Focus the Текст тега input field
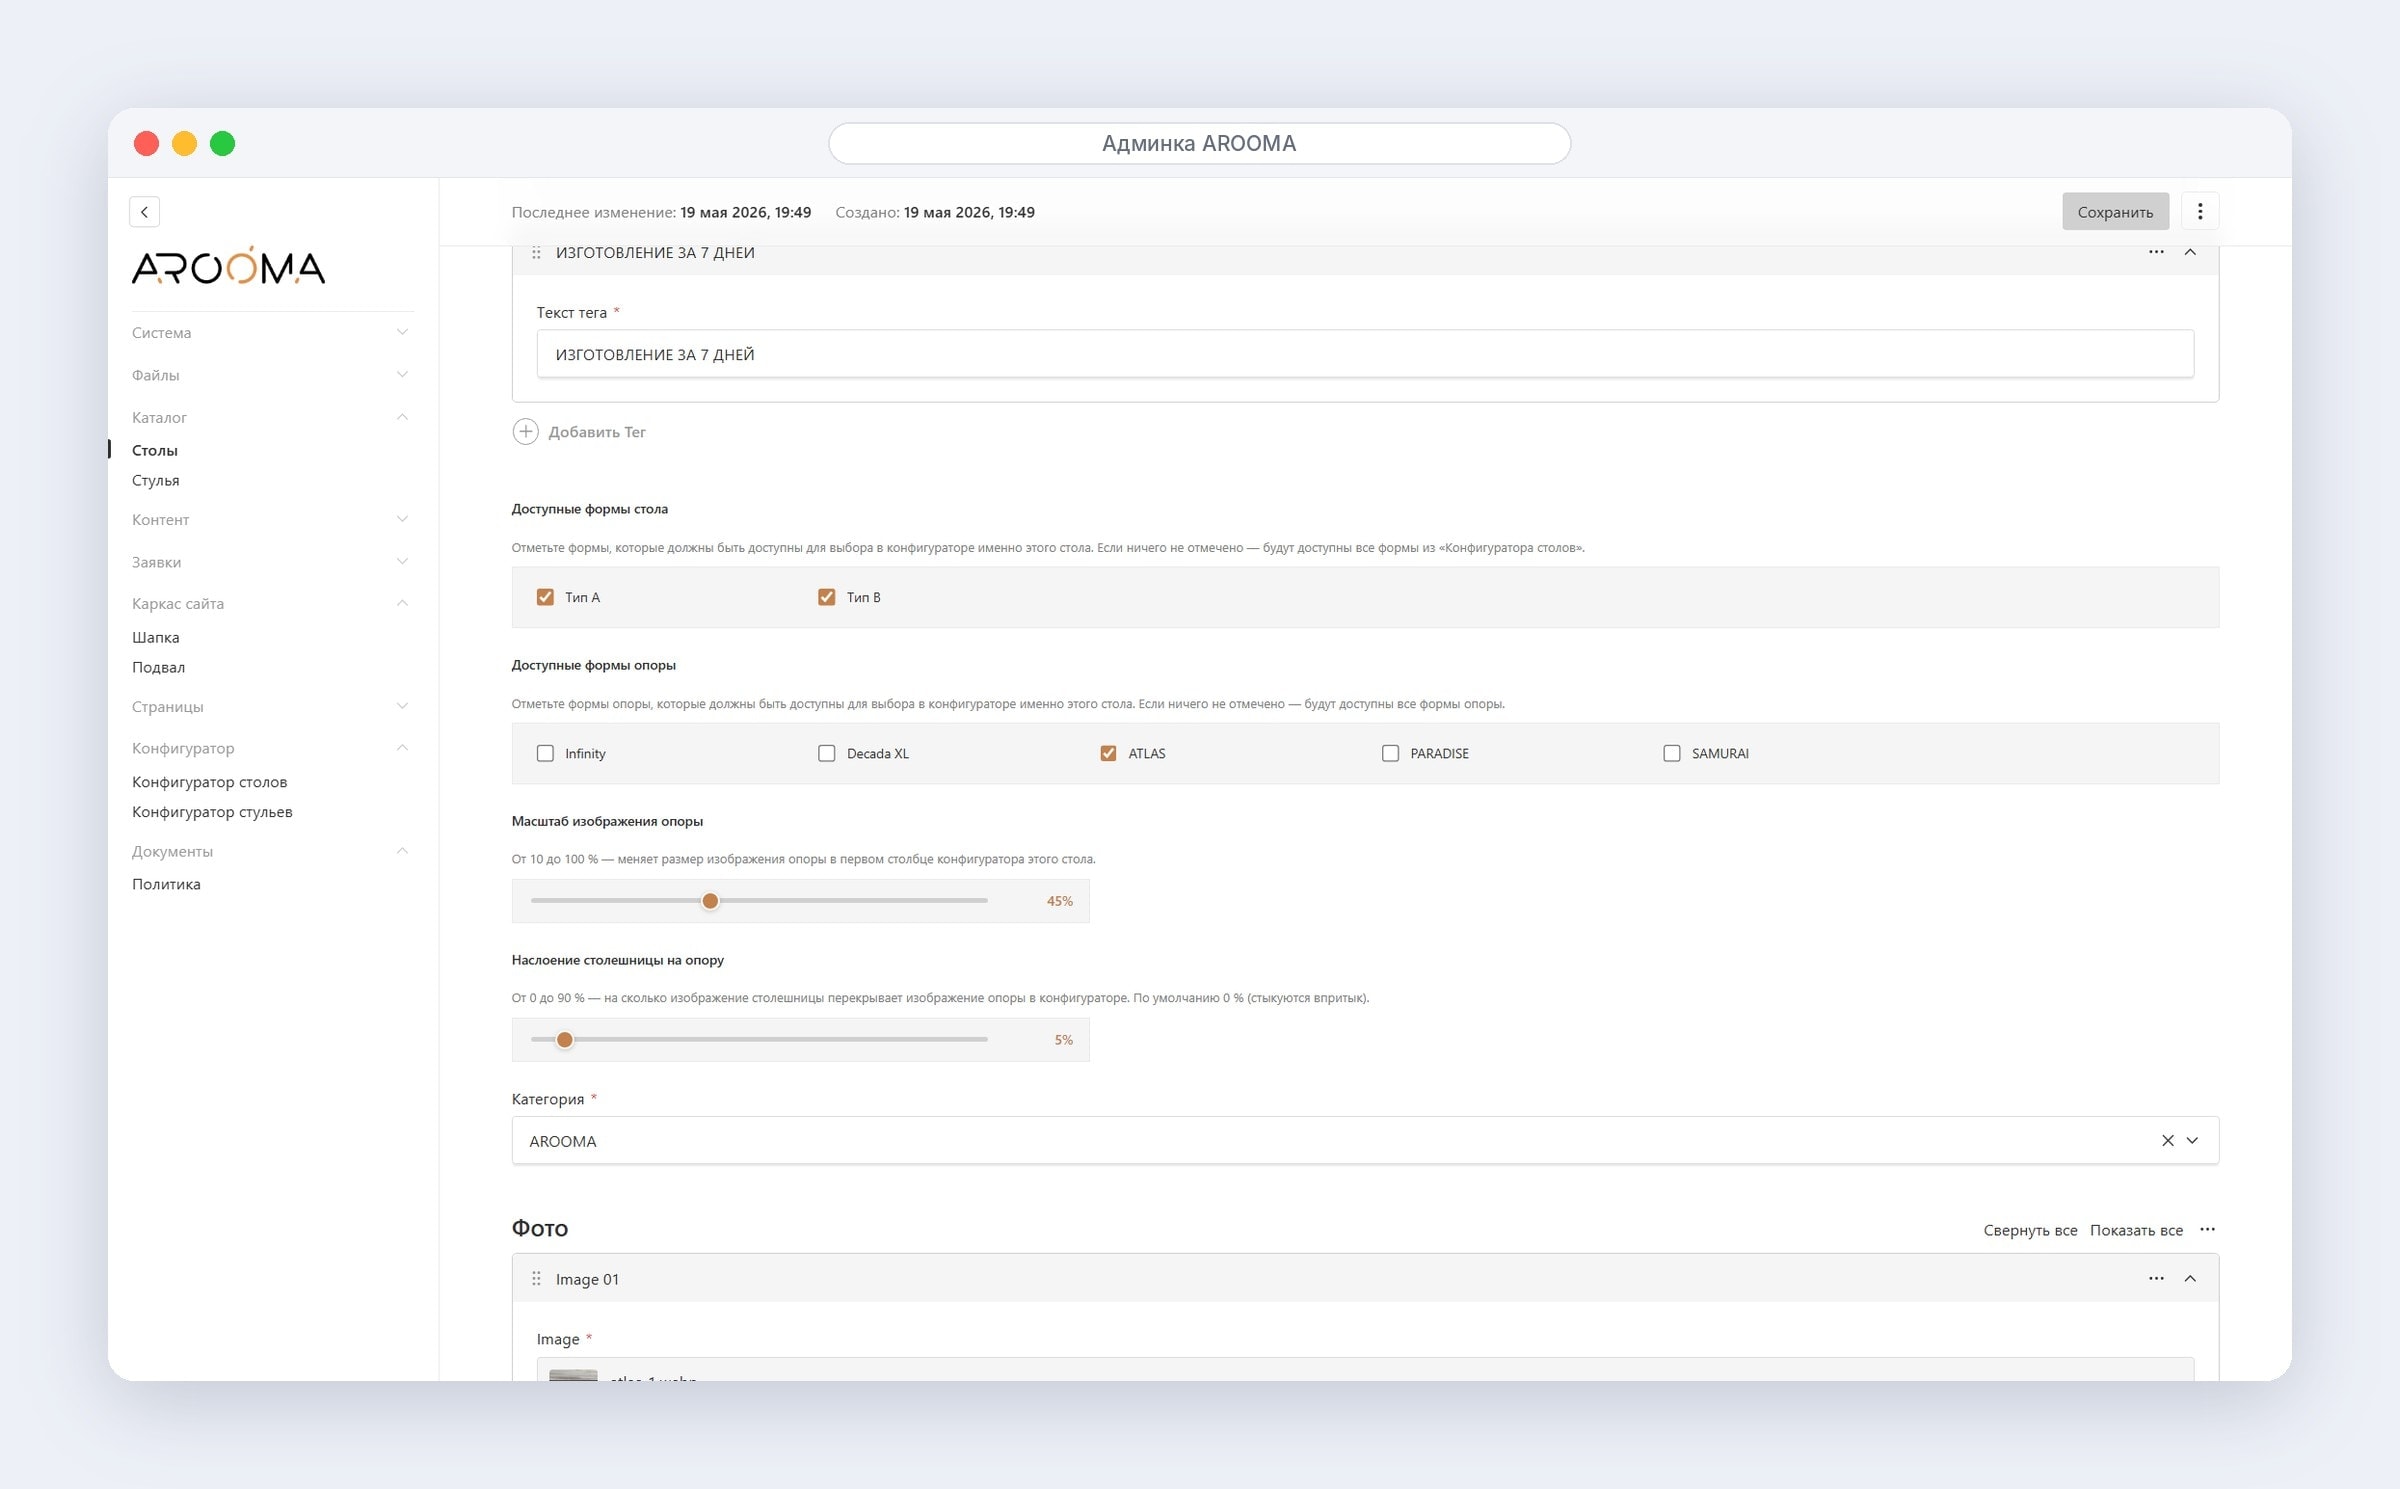Viewport: 2400px width, 1489px height. point(1365,354)
